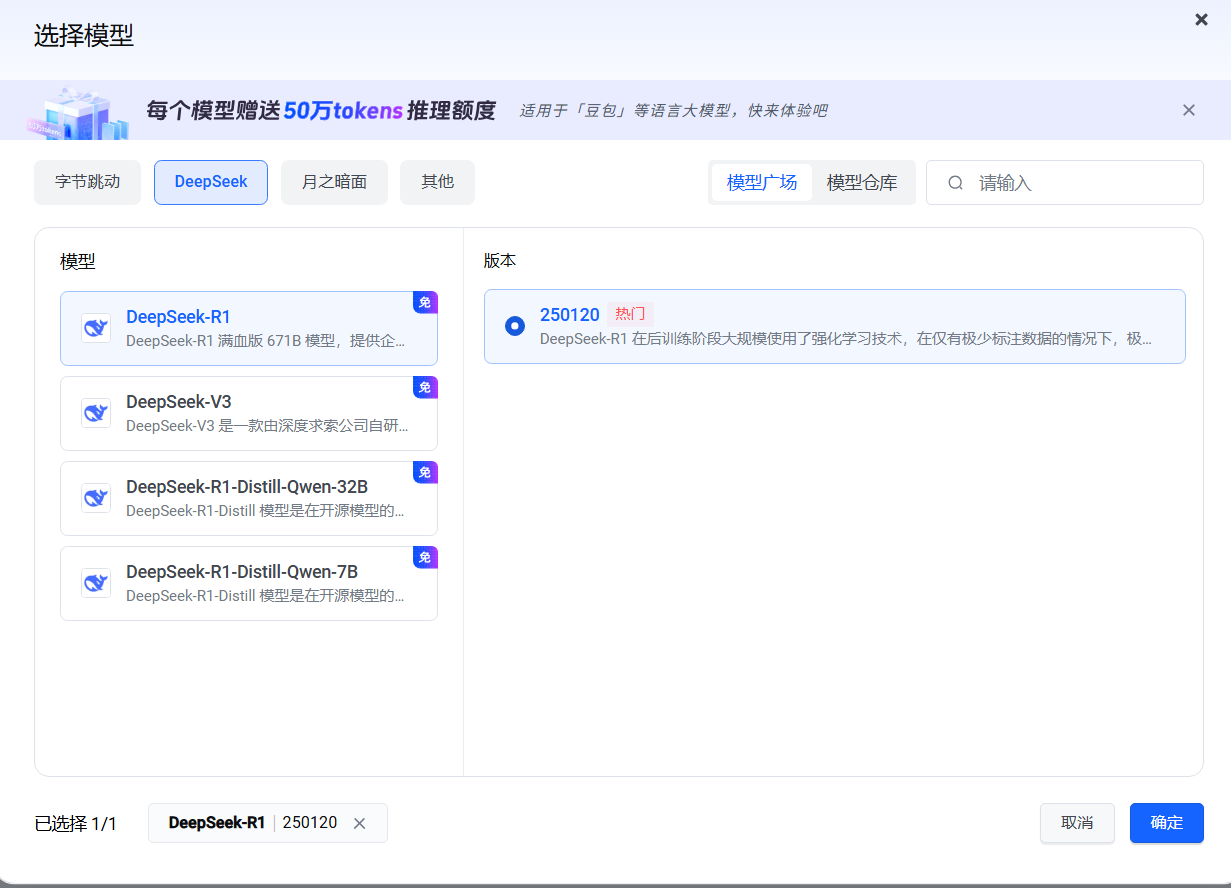Click the 已选择 1/1 counter text
Image resolution: width=1231 pixels, height=888 pixels.
click(76, 824)
